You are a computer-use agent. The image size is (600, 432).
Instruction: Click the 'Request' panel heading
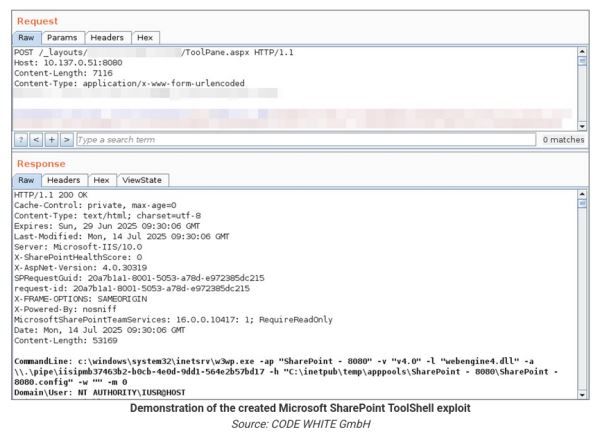(x=38, y=21)
